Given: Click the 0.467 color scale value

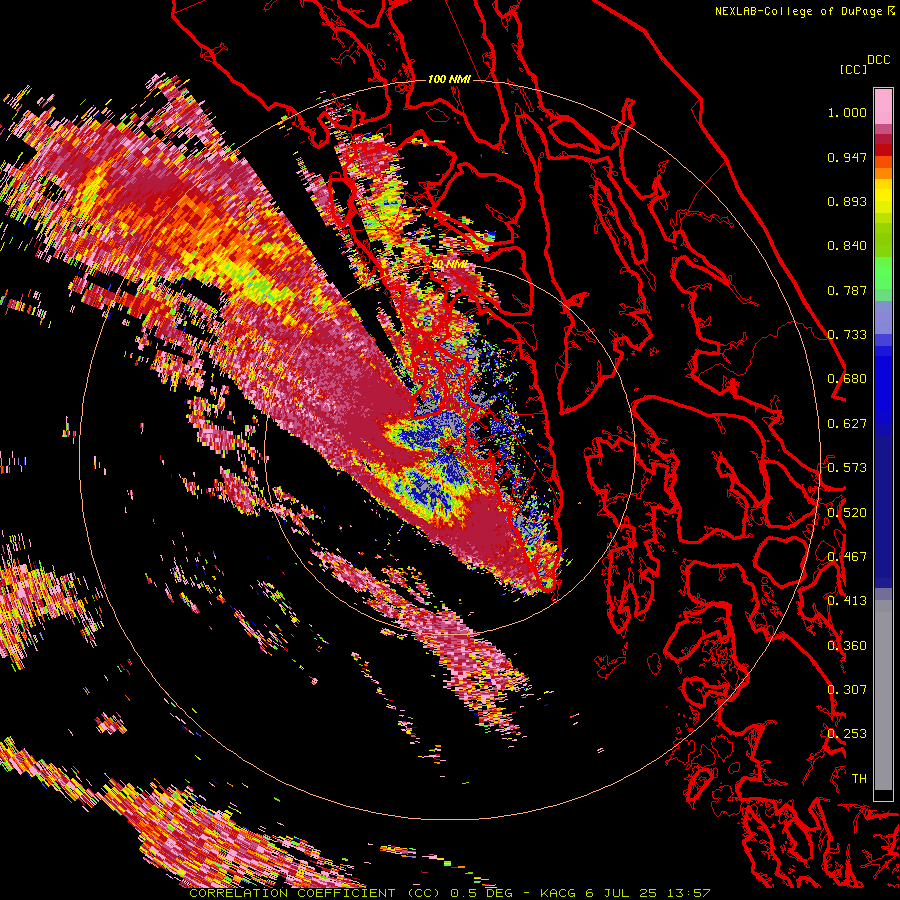Looking at the screenshot, I should click(847, 557).
